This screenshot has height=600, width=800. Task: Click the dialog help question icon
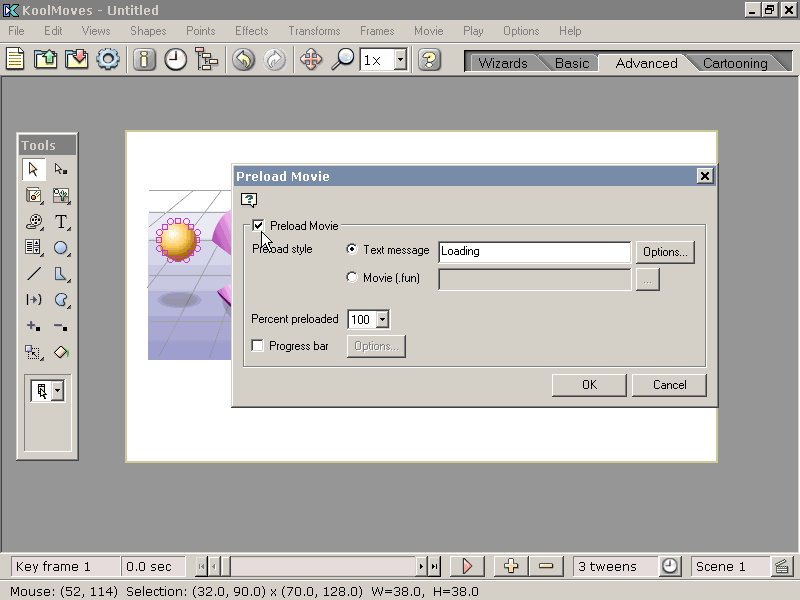[249, 200]
